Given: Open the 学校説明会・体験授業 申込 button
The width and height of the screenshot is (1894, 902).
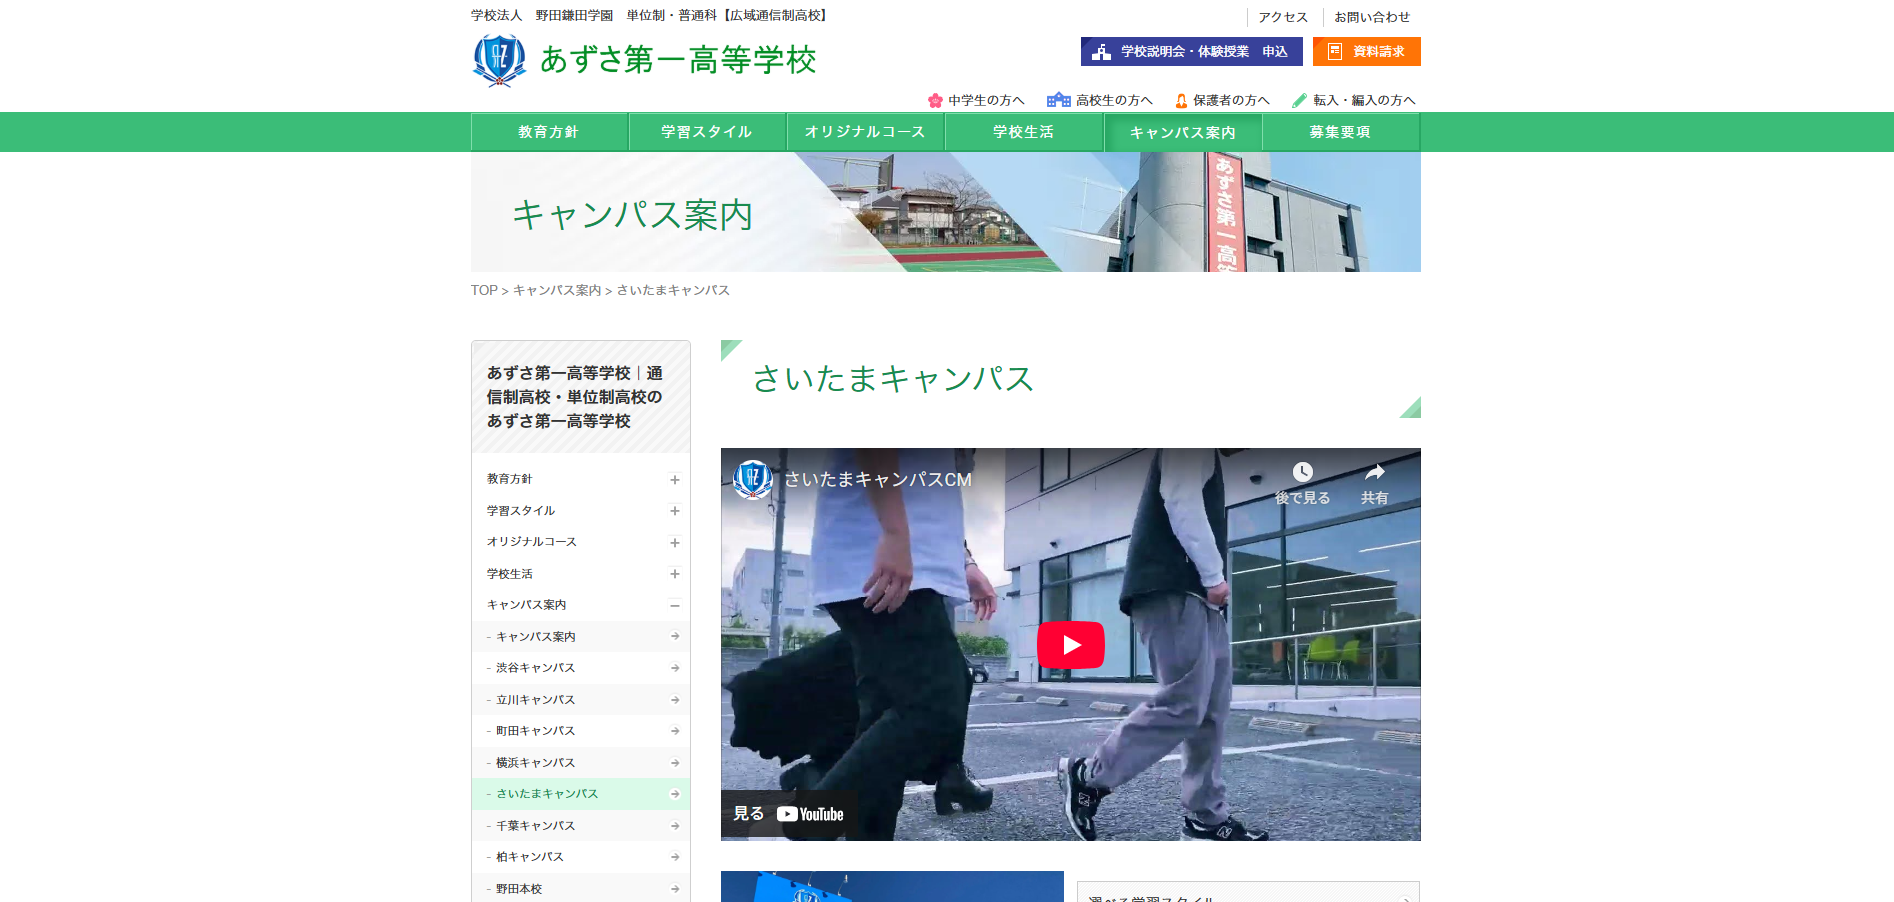Looking at the screenshot, I should click(1191, 52).
